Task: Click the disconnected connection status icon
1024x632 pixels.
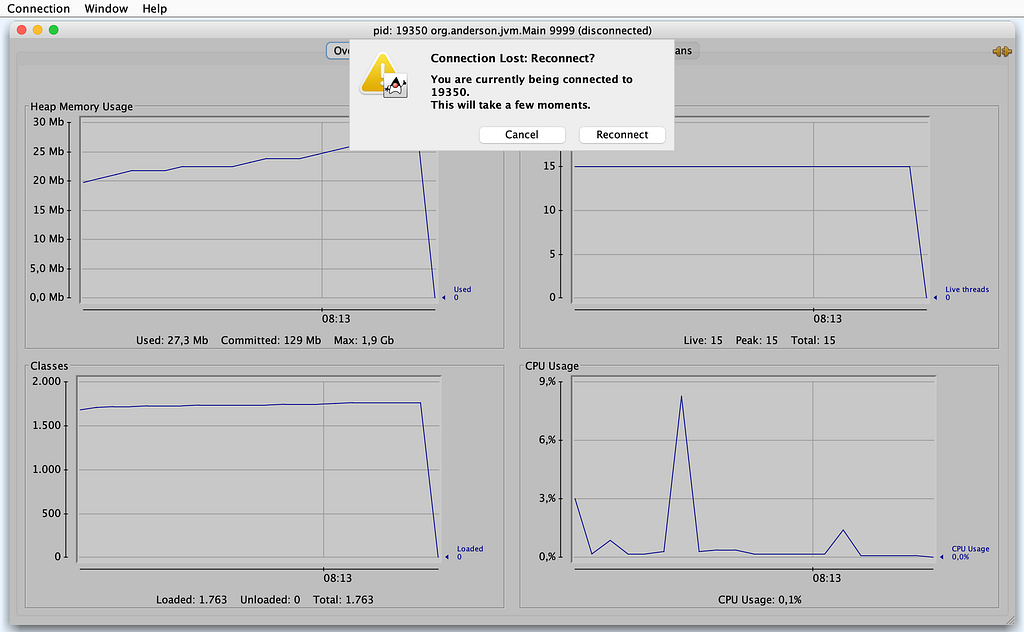Action: point(1002,51)
